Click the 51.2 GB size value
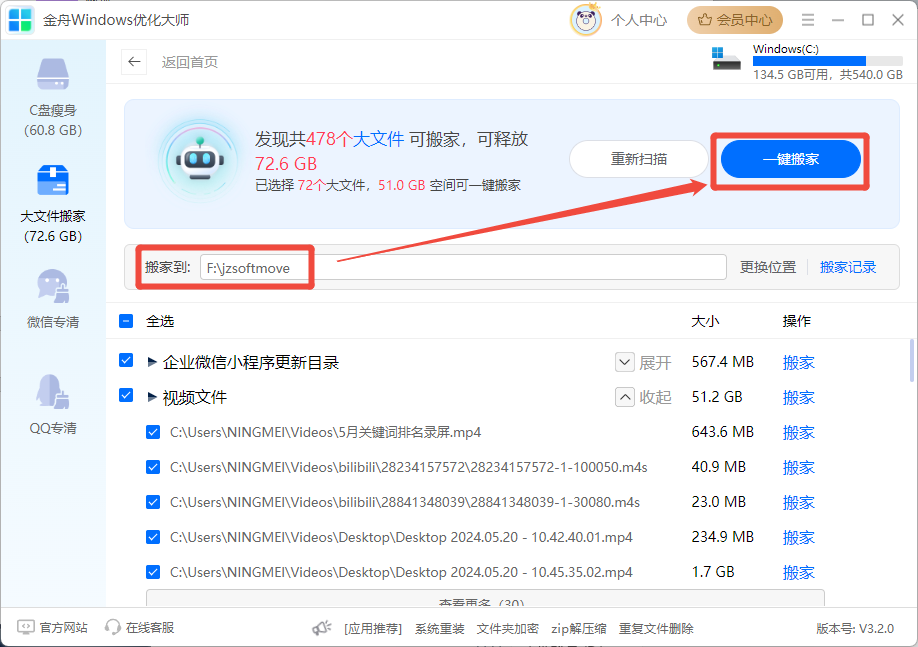This screenshot has width=918, height=647. click(x=717, y=397)
